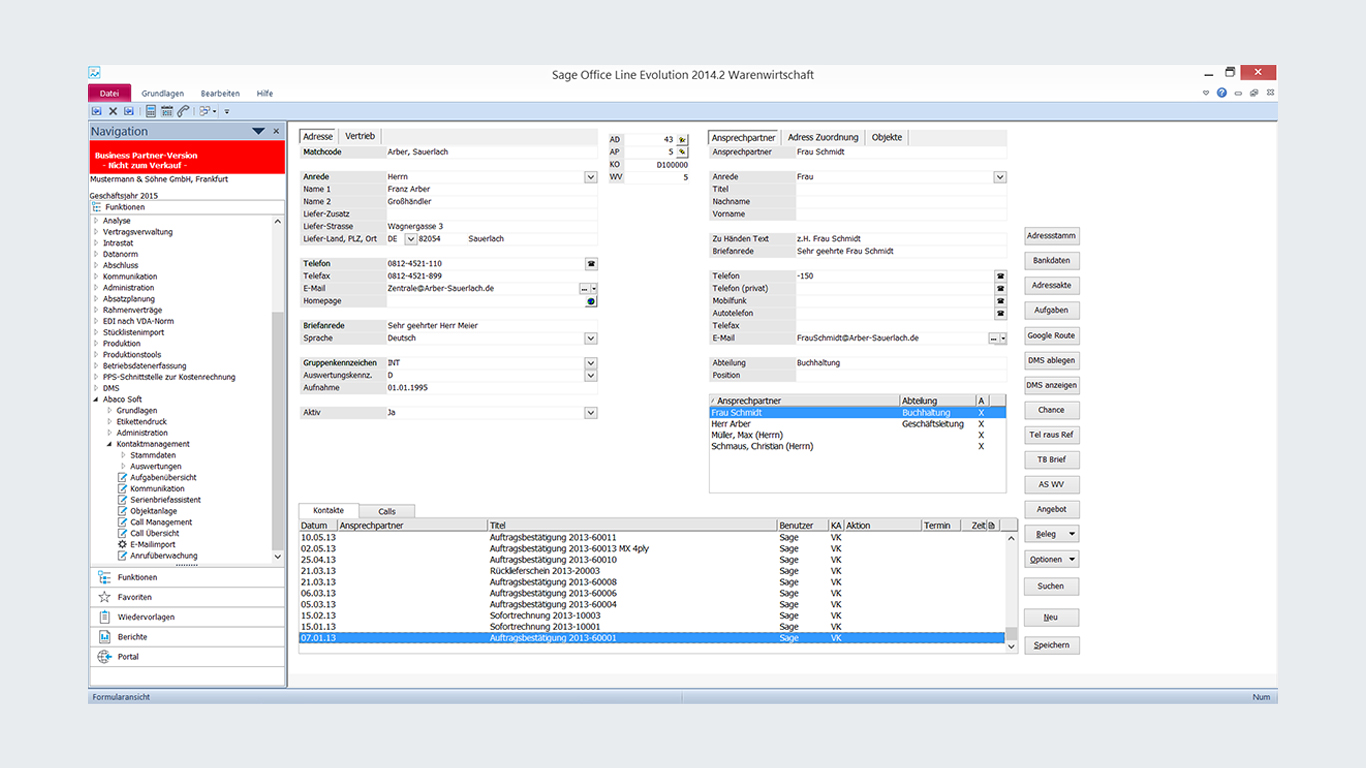
Task: Open the Bearbeiten menu
Action: tap(220, 93)
